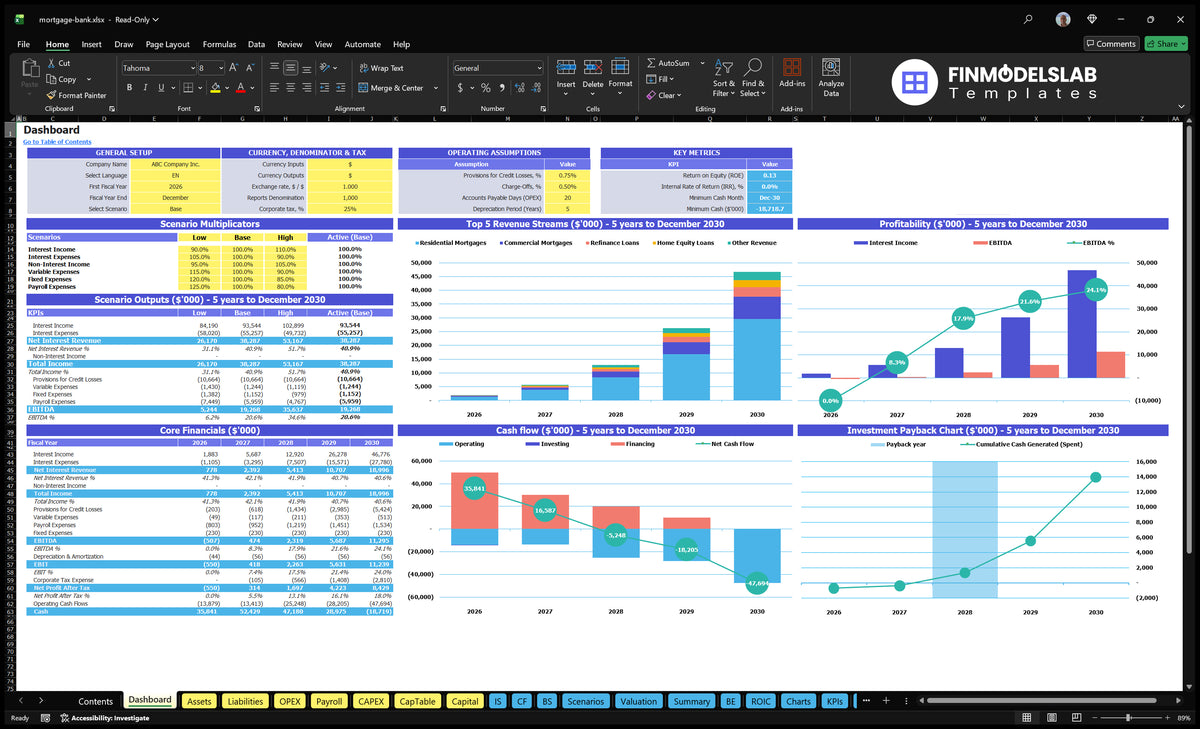Open the Clear dropdown

click(x=664, y=95)
